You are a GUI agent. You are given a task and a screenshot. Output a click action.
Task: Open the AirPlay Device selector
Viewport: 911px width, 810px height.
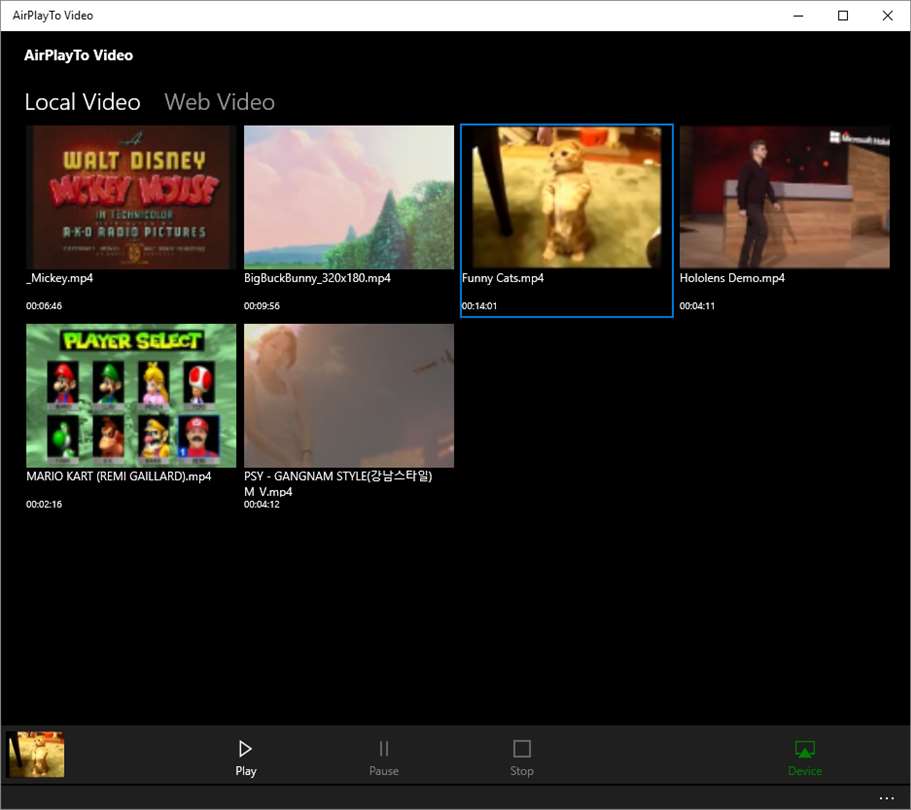804,758
